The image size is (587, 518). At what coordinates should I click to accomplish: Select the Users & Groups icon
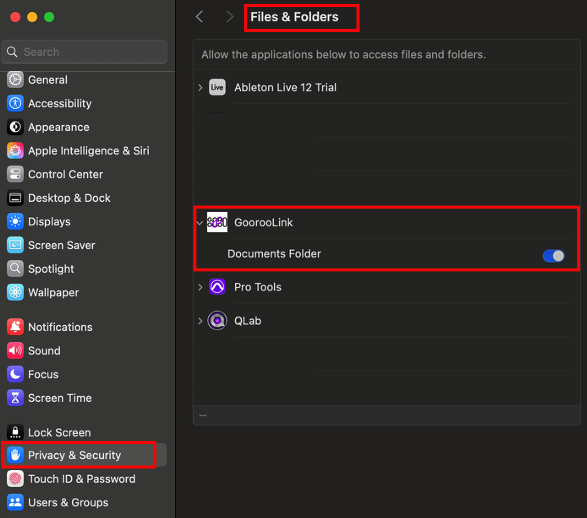[15, 502]
